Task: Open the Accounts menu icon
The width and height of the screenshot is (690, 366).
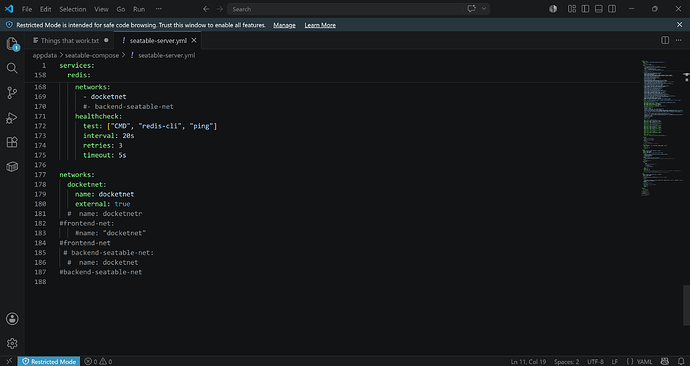Action: coord(12,319)
